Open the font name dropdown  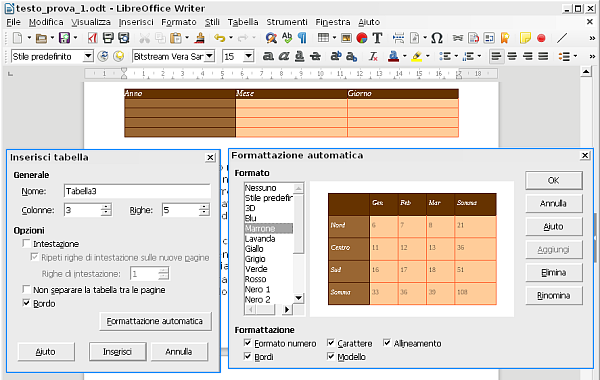[x=209, y=57]
